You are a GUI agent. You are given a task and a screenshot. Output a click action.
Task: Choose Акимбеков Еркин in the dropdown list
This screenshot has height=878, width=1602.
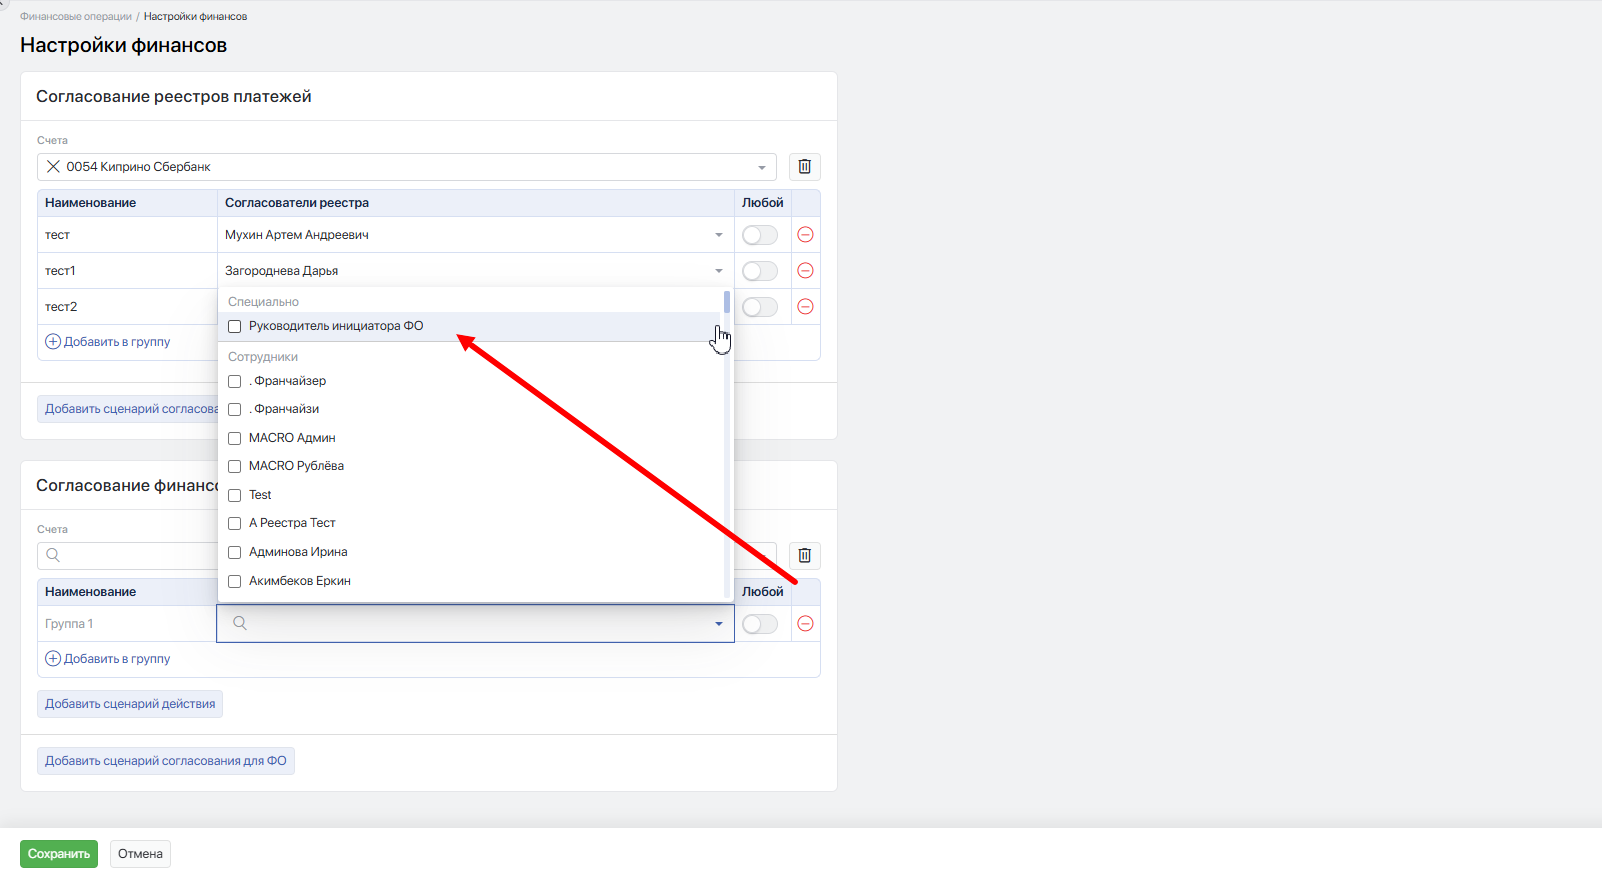pyautogui.click(x=299, y=581)
